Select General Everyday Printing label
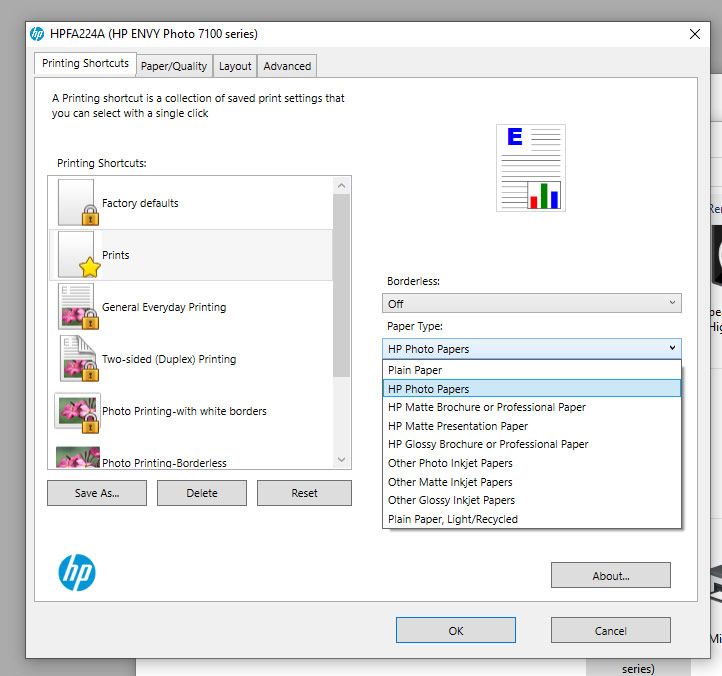Screen dimensions: 722x676 pos(164,307)
